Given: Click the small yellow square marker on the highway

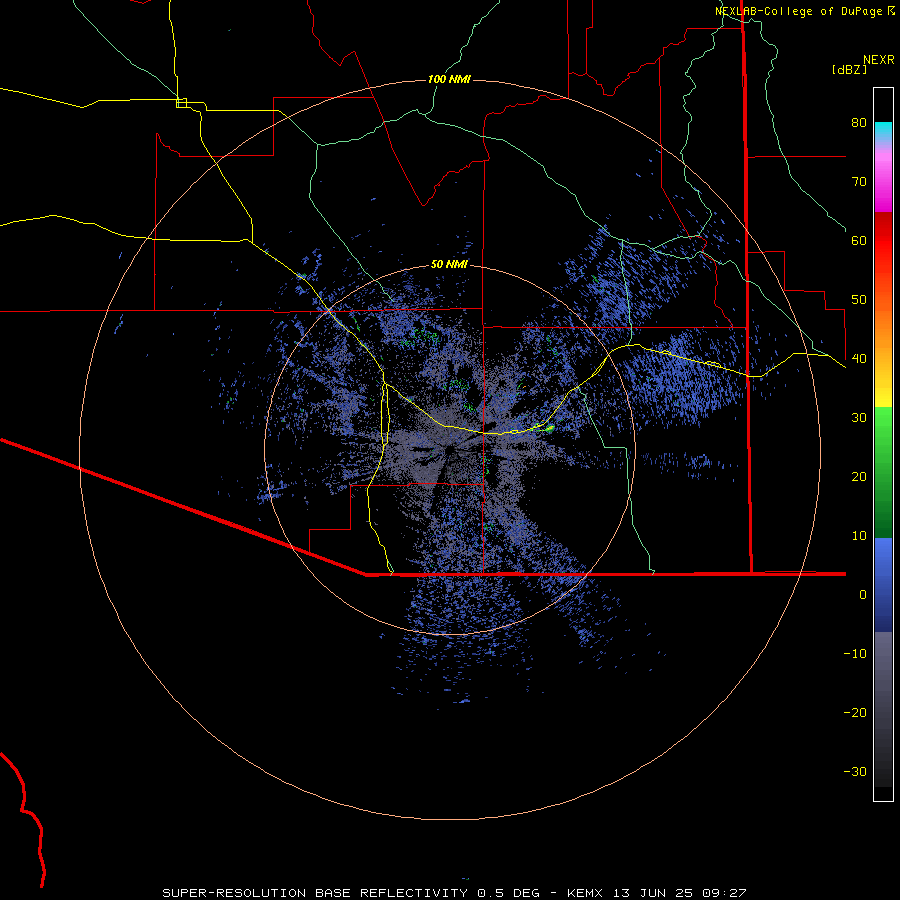Looking at the screenshot, I should point(181,103).
